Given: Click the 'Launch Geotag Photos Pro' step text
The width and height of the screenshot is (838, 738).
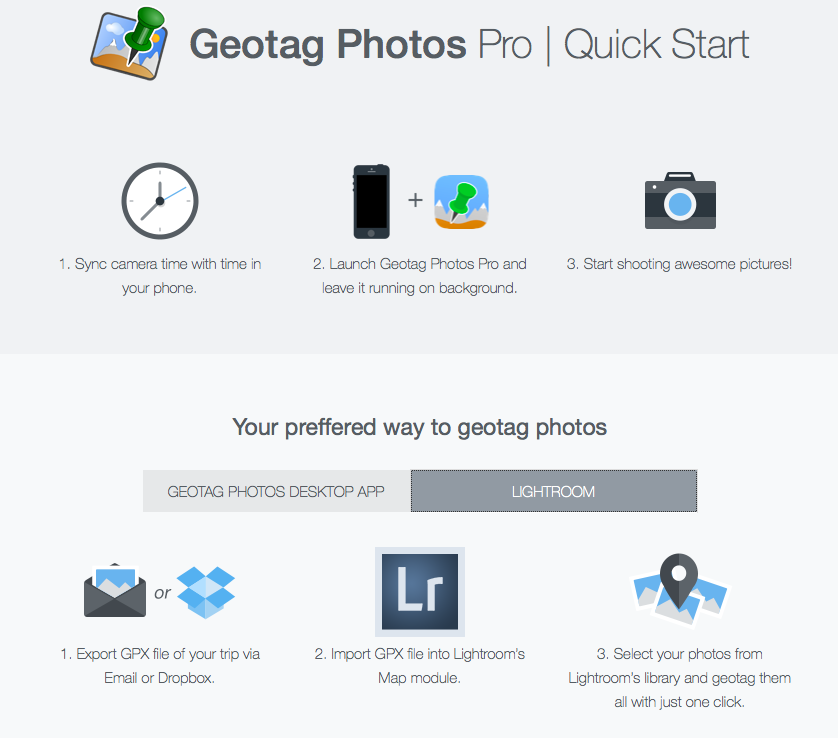Looking at the screenshot, I should [419, 276].
